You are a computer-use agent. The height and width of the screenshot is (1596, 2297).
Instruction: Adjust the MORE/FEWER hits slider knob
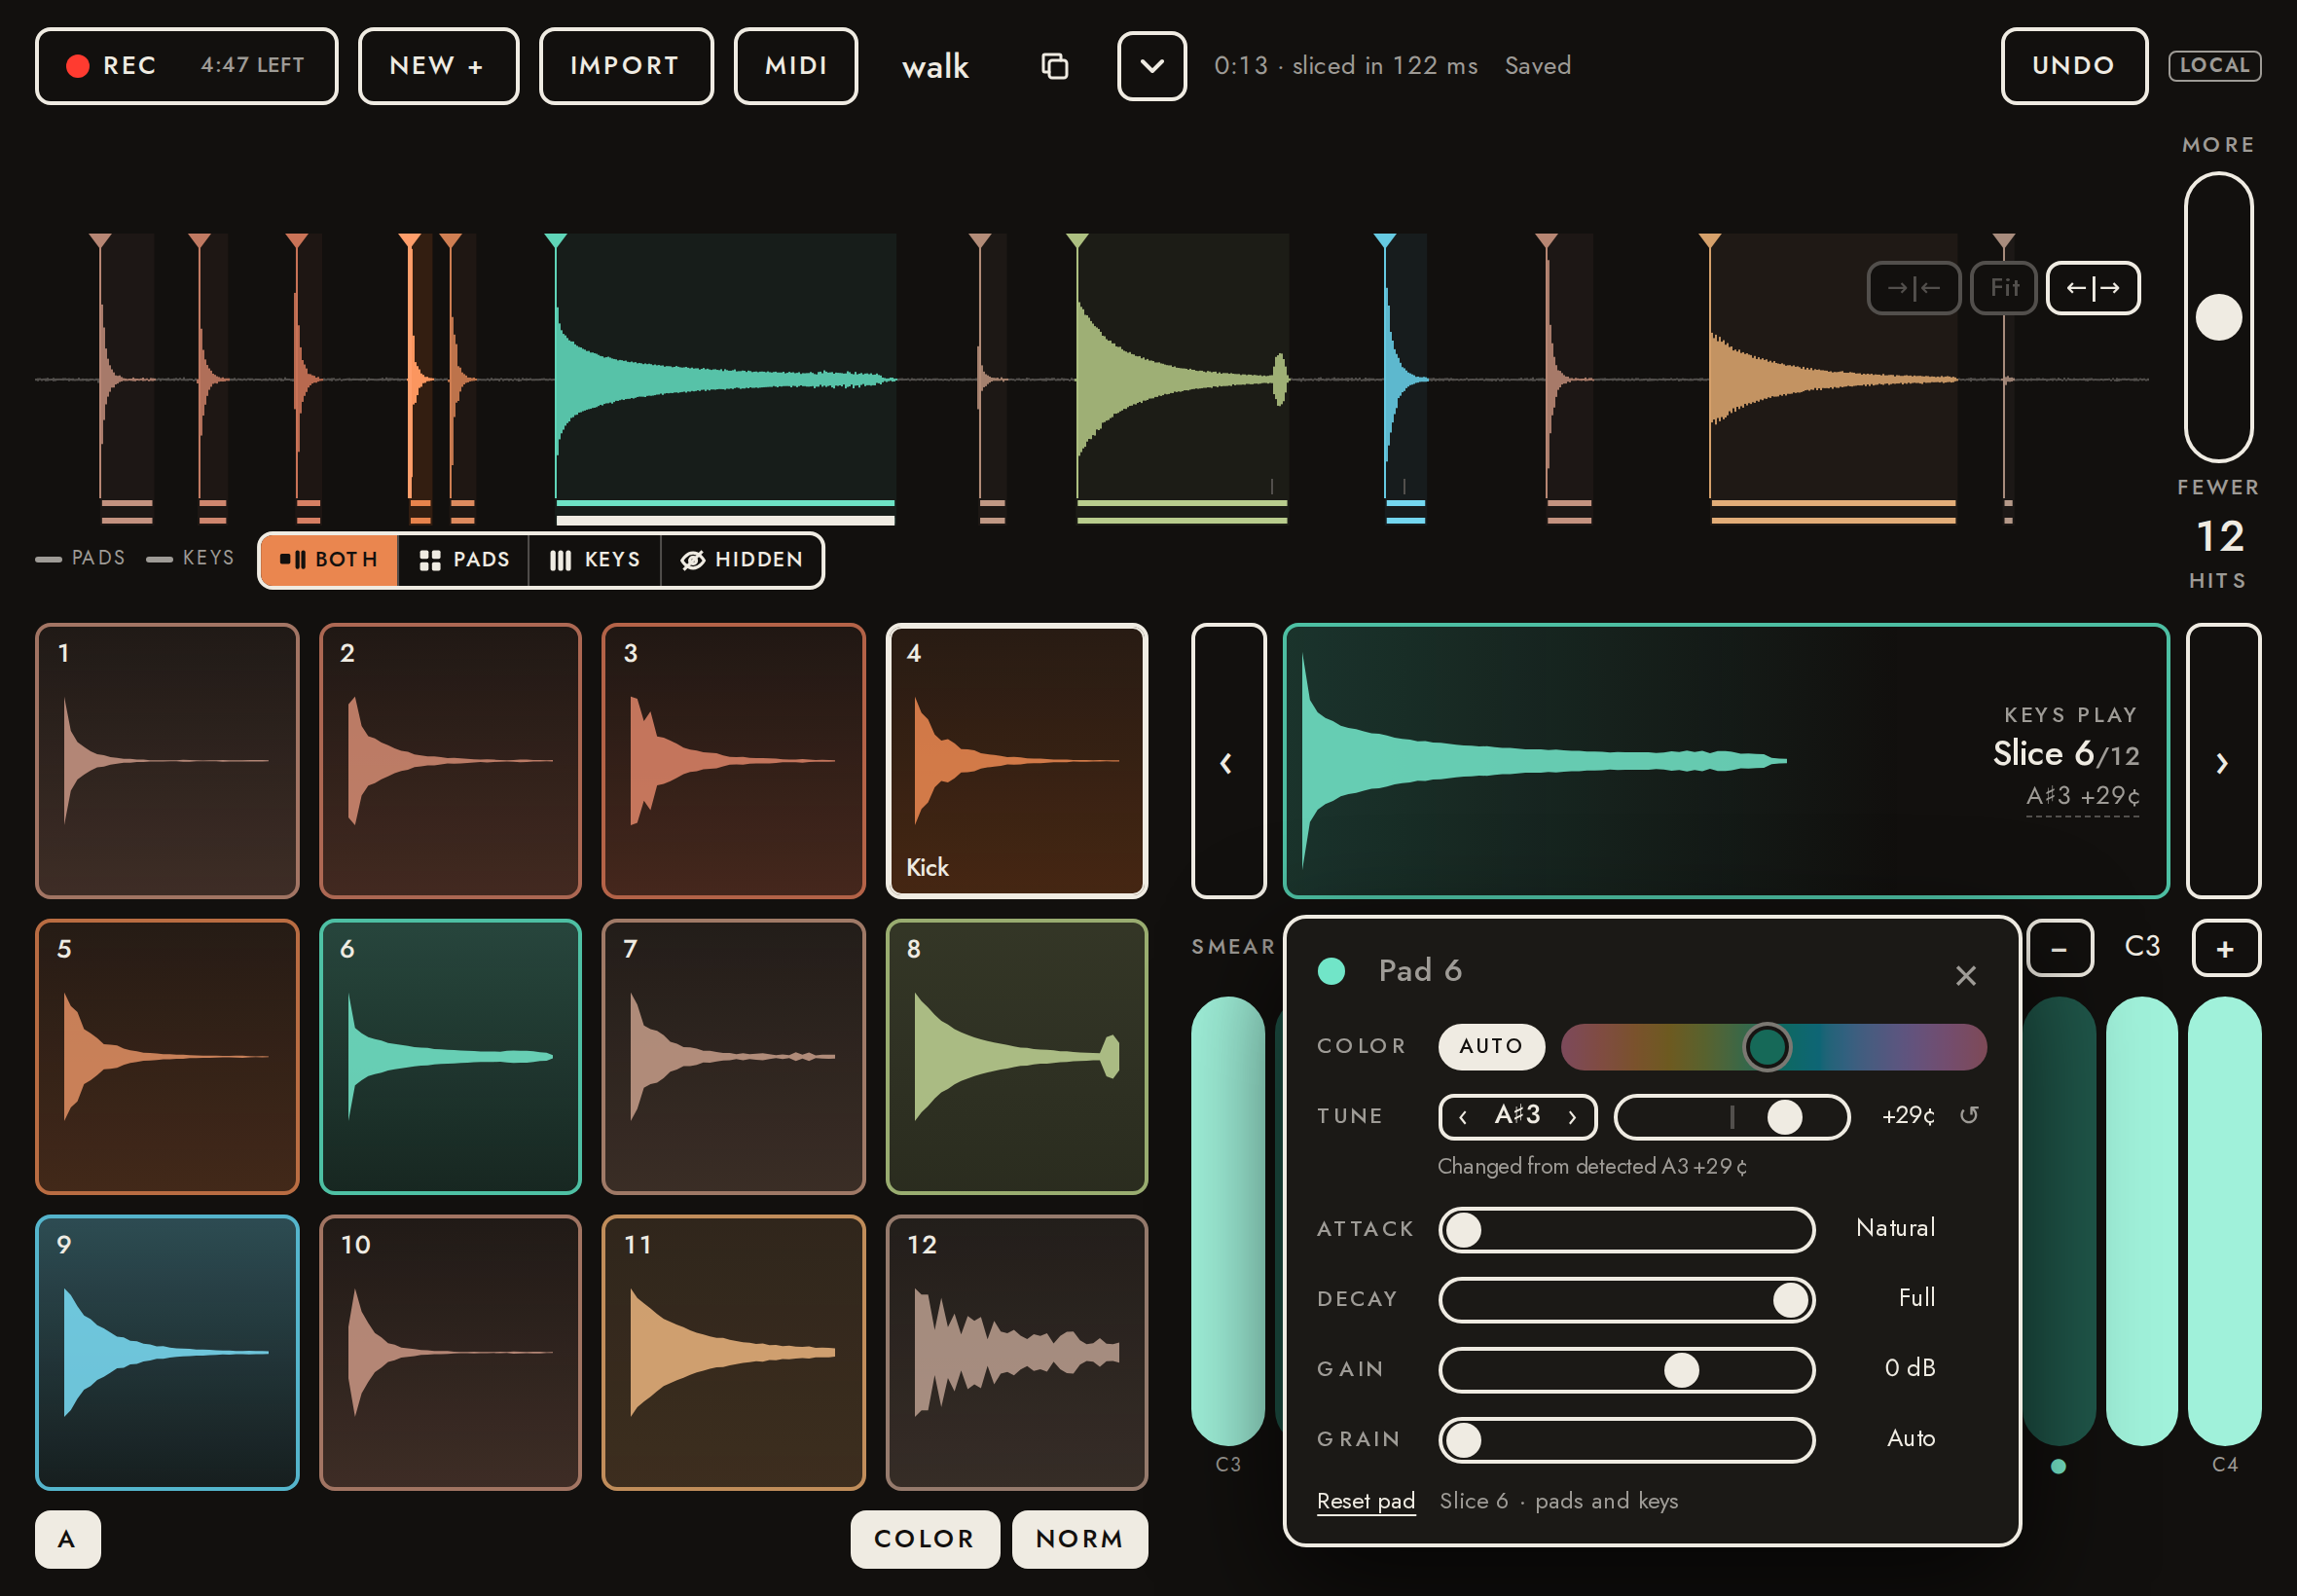(2218, 317)
